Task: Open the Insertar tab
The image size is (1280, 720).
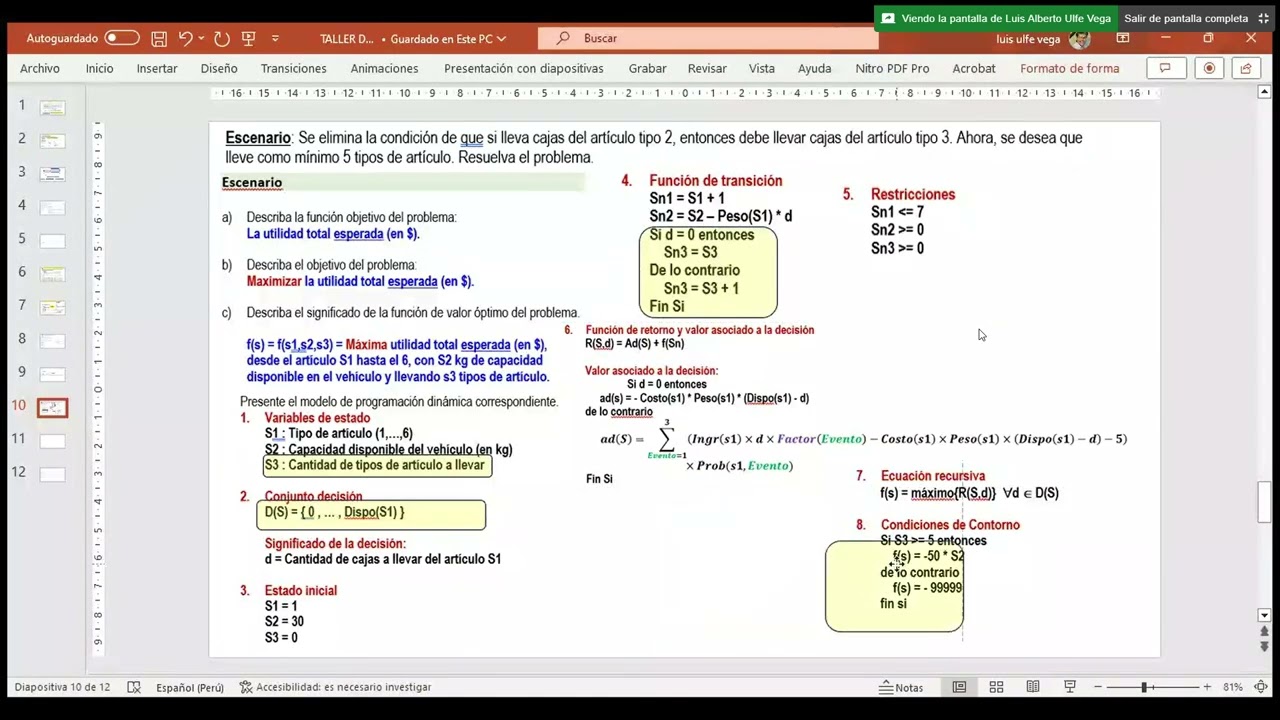Action: (x=157, y=68)
